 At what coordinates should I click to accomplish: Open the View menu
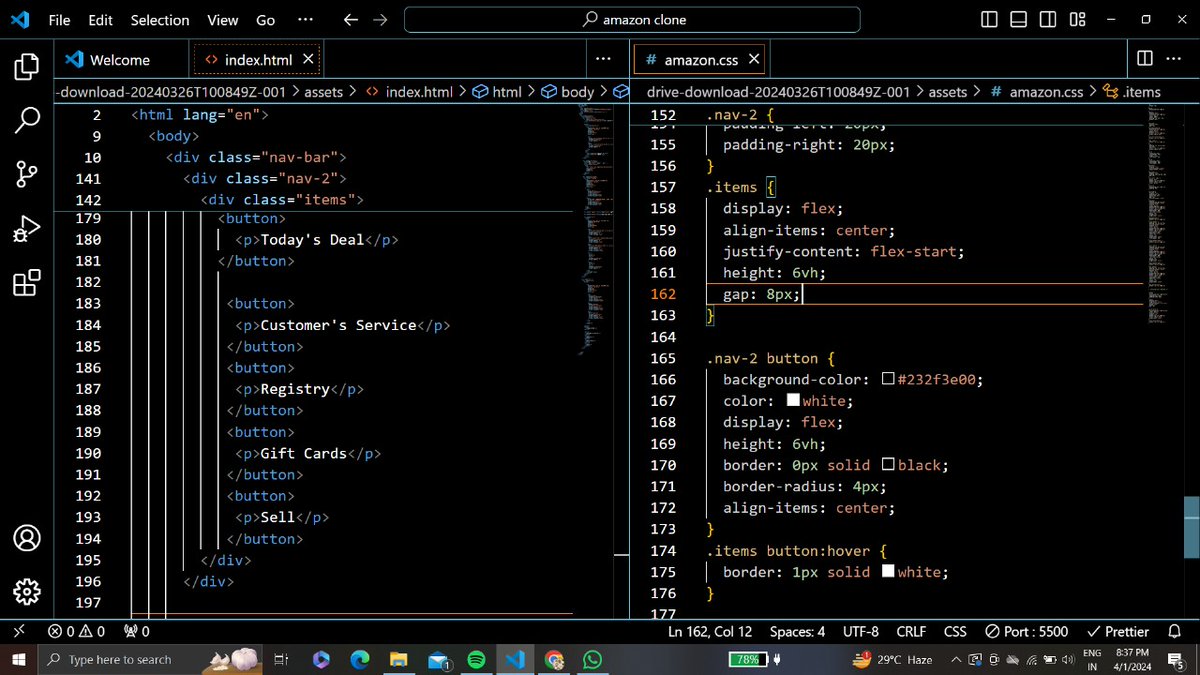[x=223, y=20]
